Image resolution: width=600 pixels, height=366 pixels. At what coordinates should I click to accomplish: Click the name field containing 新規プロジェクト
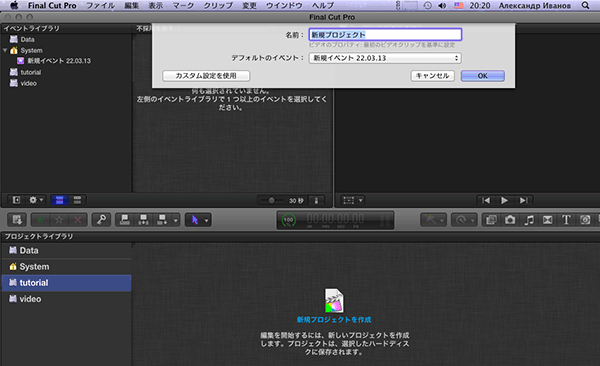pyautogui.click(x=385, y=34)
